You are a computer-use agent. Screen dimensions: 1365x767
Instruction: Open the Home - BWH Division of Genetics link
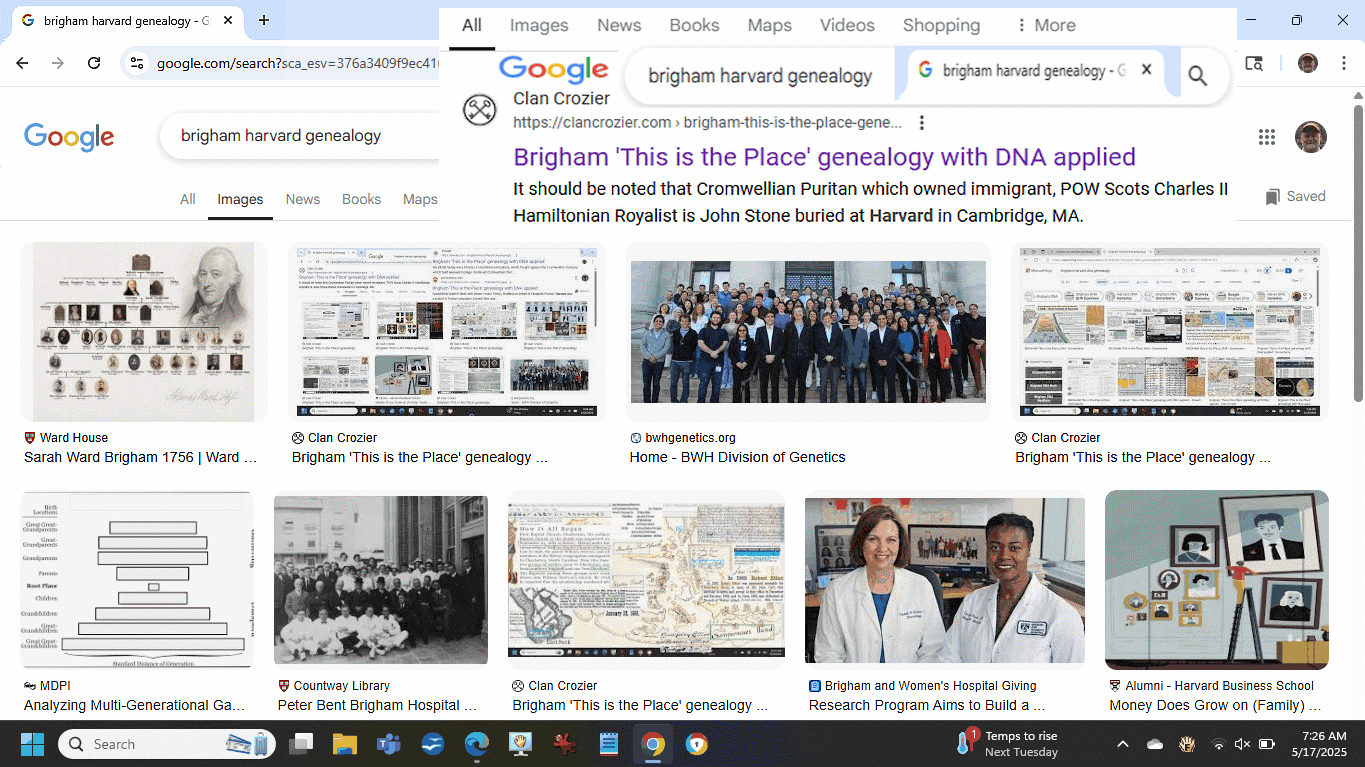click(737, 457)
